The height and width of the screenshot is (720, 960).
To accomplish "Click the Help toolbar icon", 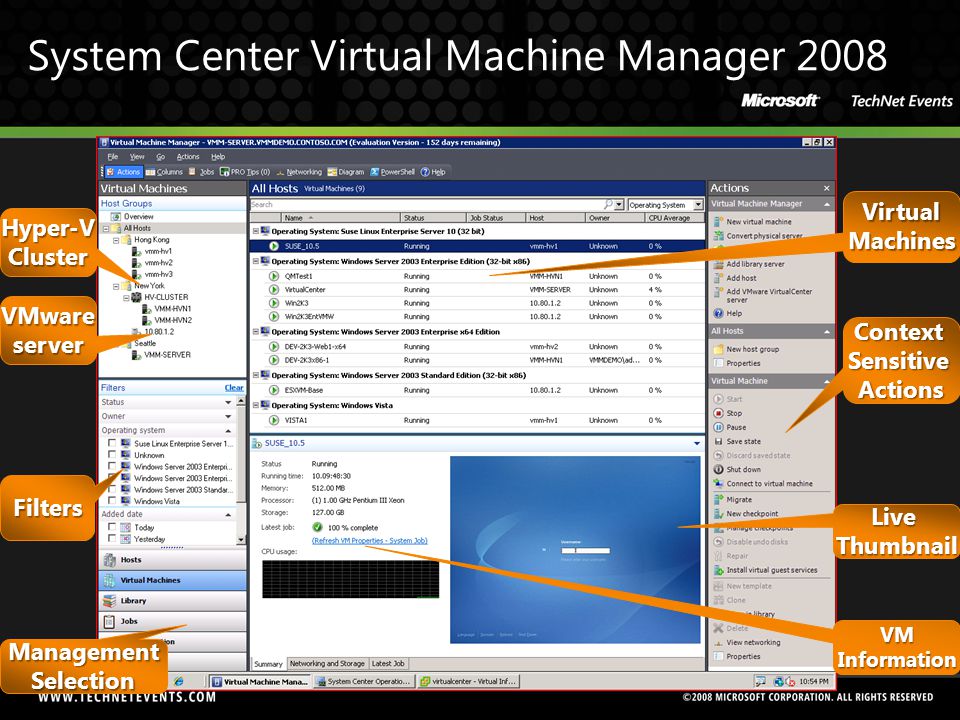I will 433,172.
